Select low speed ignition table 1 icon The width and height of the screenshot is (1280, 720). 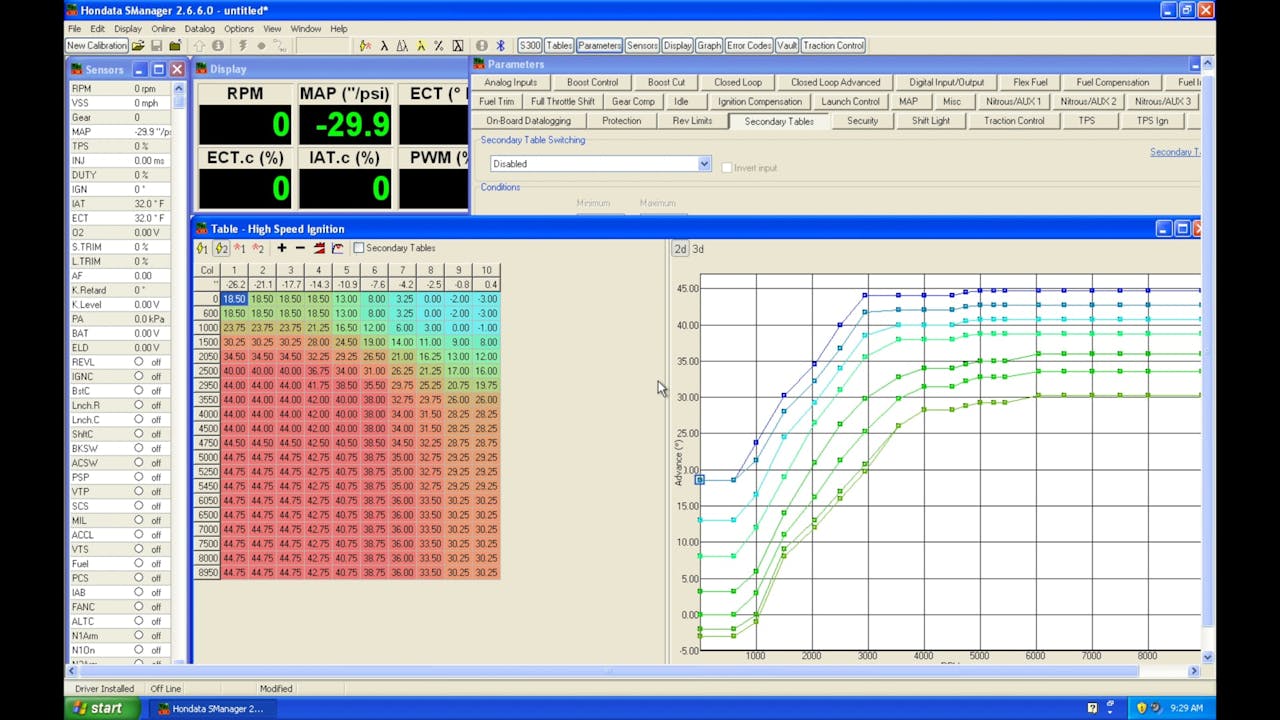(x=203, y=248)
